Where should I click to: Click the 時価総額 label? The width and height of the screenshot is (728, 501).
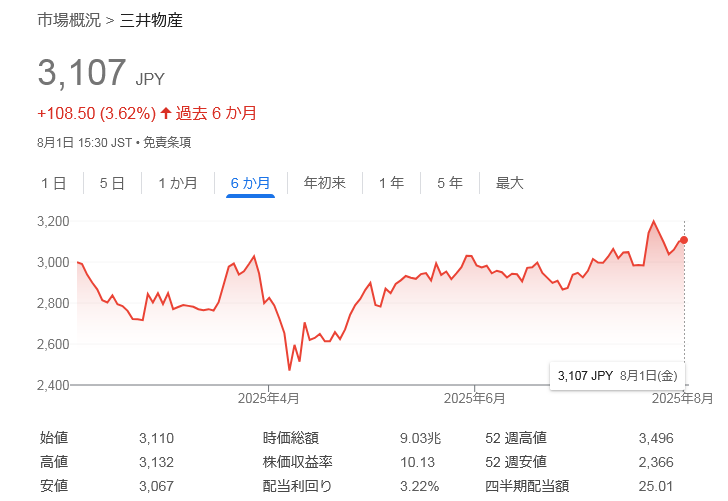click(x=291, y=437)
